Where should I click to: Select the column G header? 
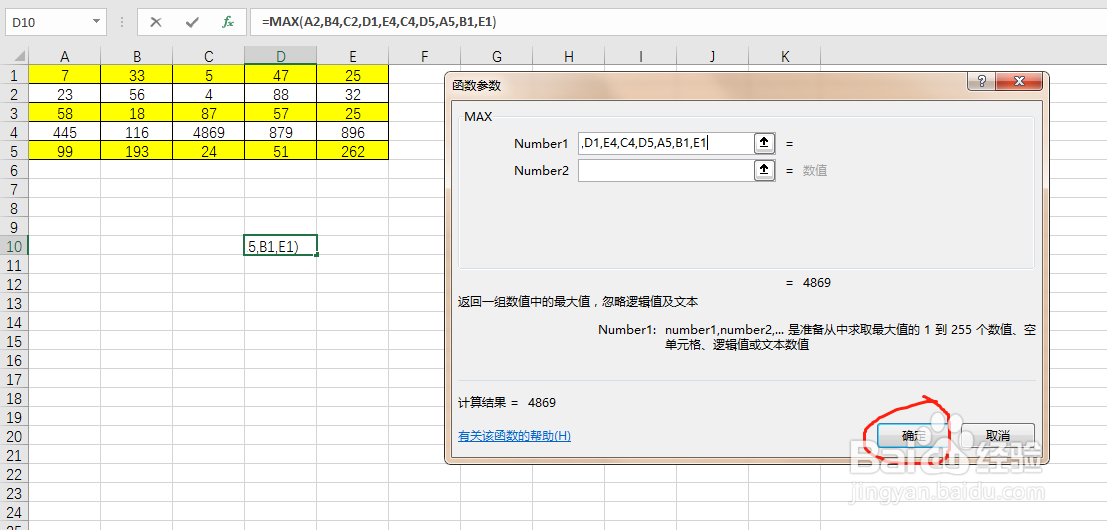tap(497, 56)
